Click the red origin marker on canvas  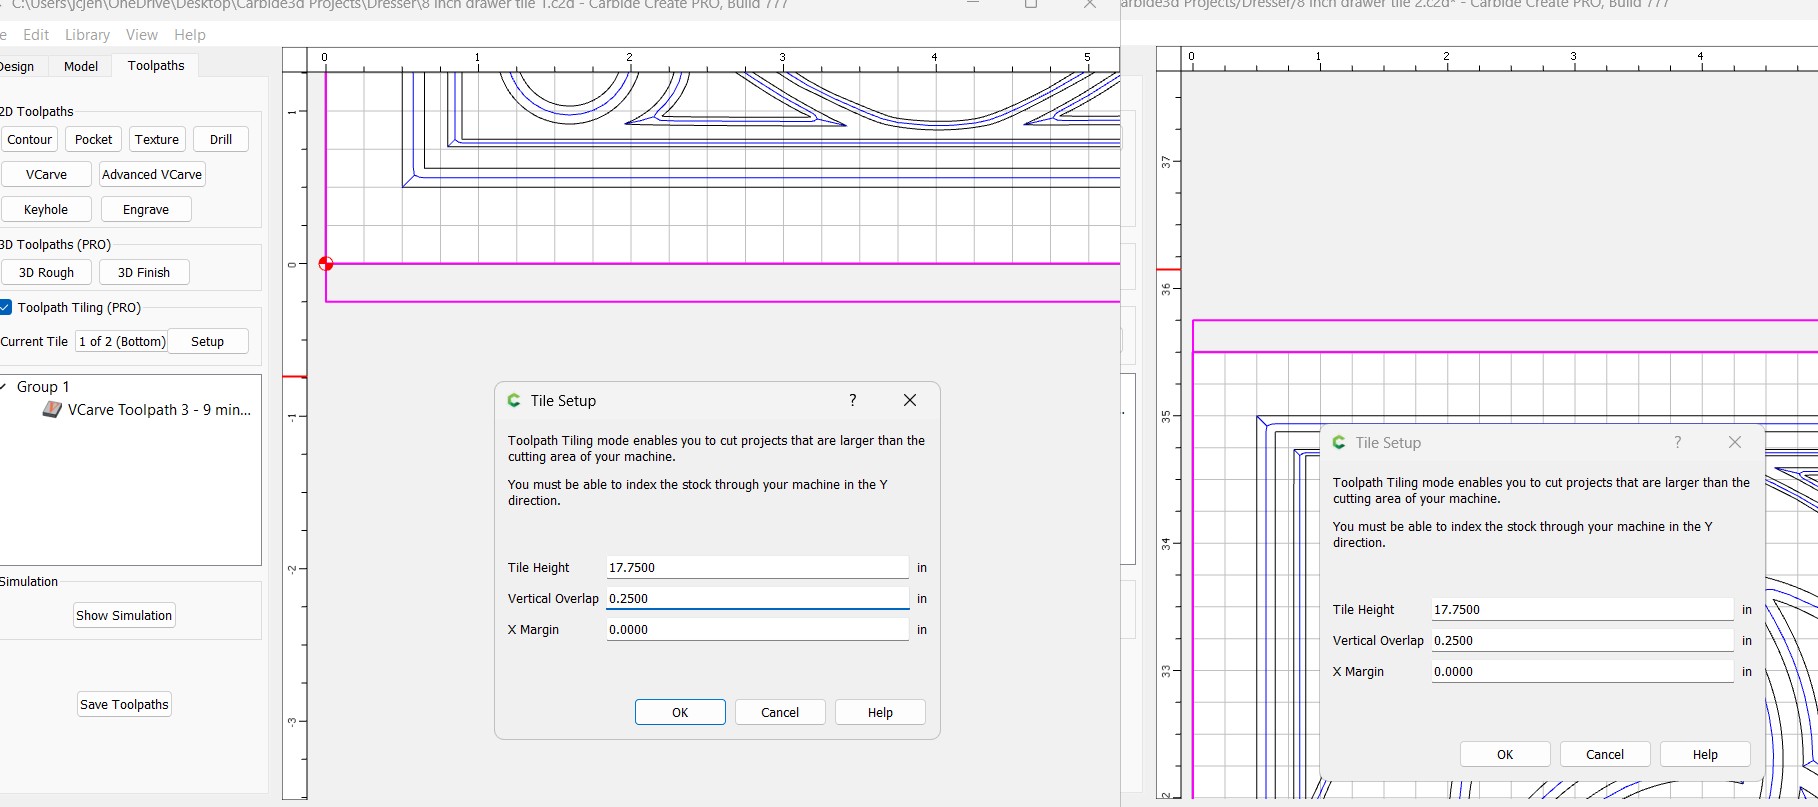click(325, 264)
